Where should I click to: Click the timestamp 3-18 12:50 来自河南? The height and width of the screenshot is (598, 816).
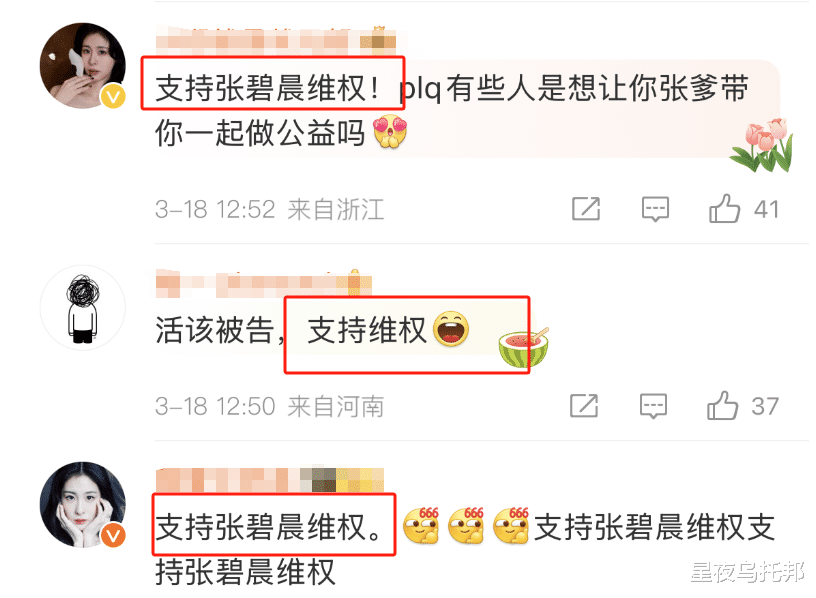[270, 406]
